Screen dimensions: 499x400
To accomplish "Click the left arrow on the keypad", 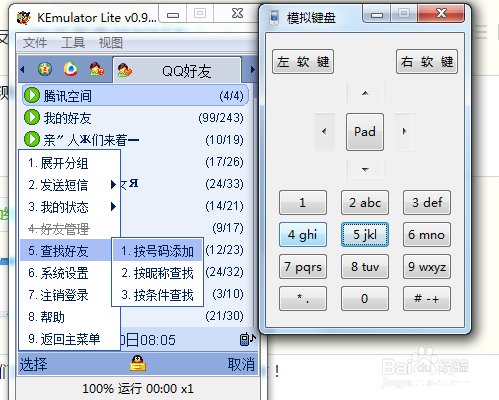I will point(325,132).
